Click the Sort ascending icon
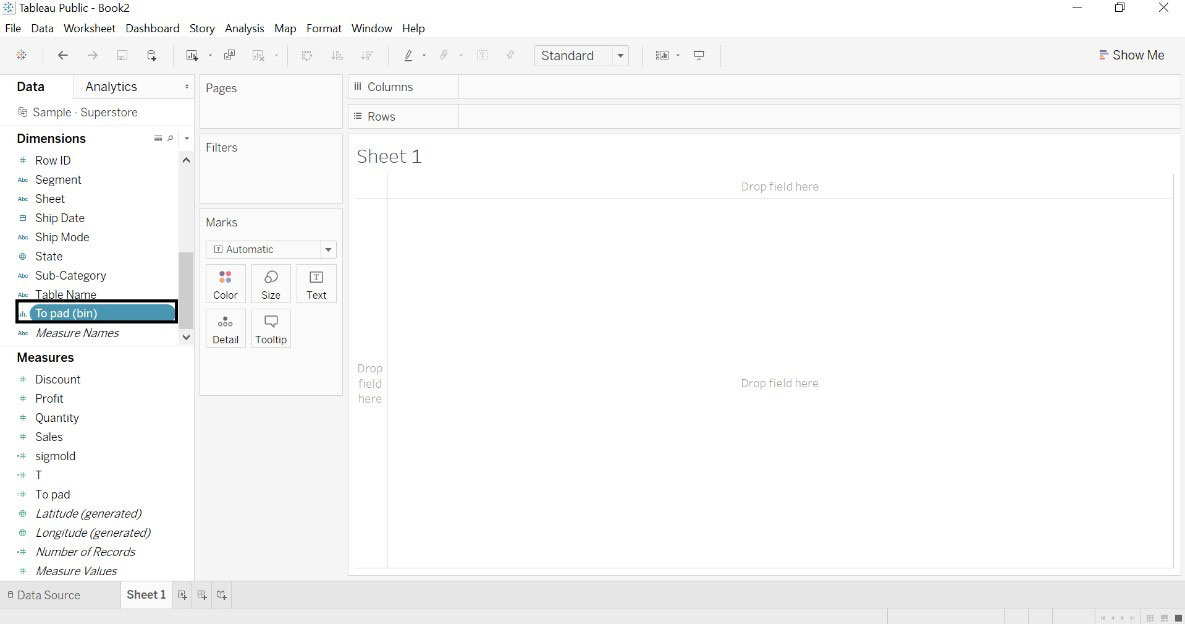1185x624 pixels. click(337, 55)
